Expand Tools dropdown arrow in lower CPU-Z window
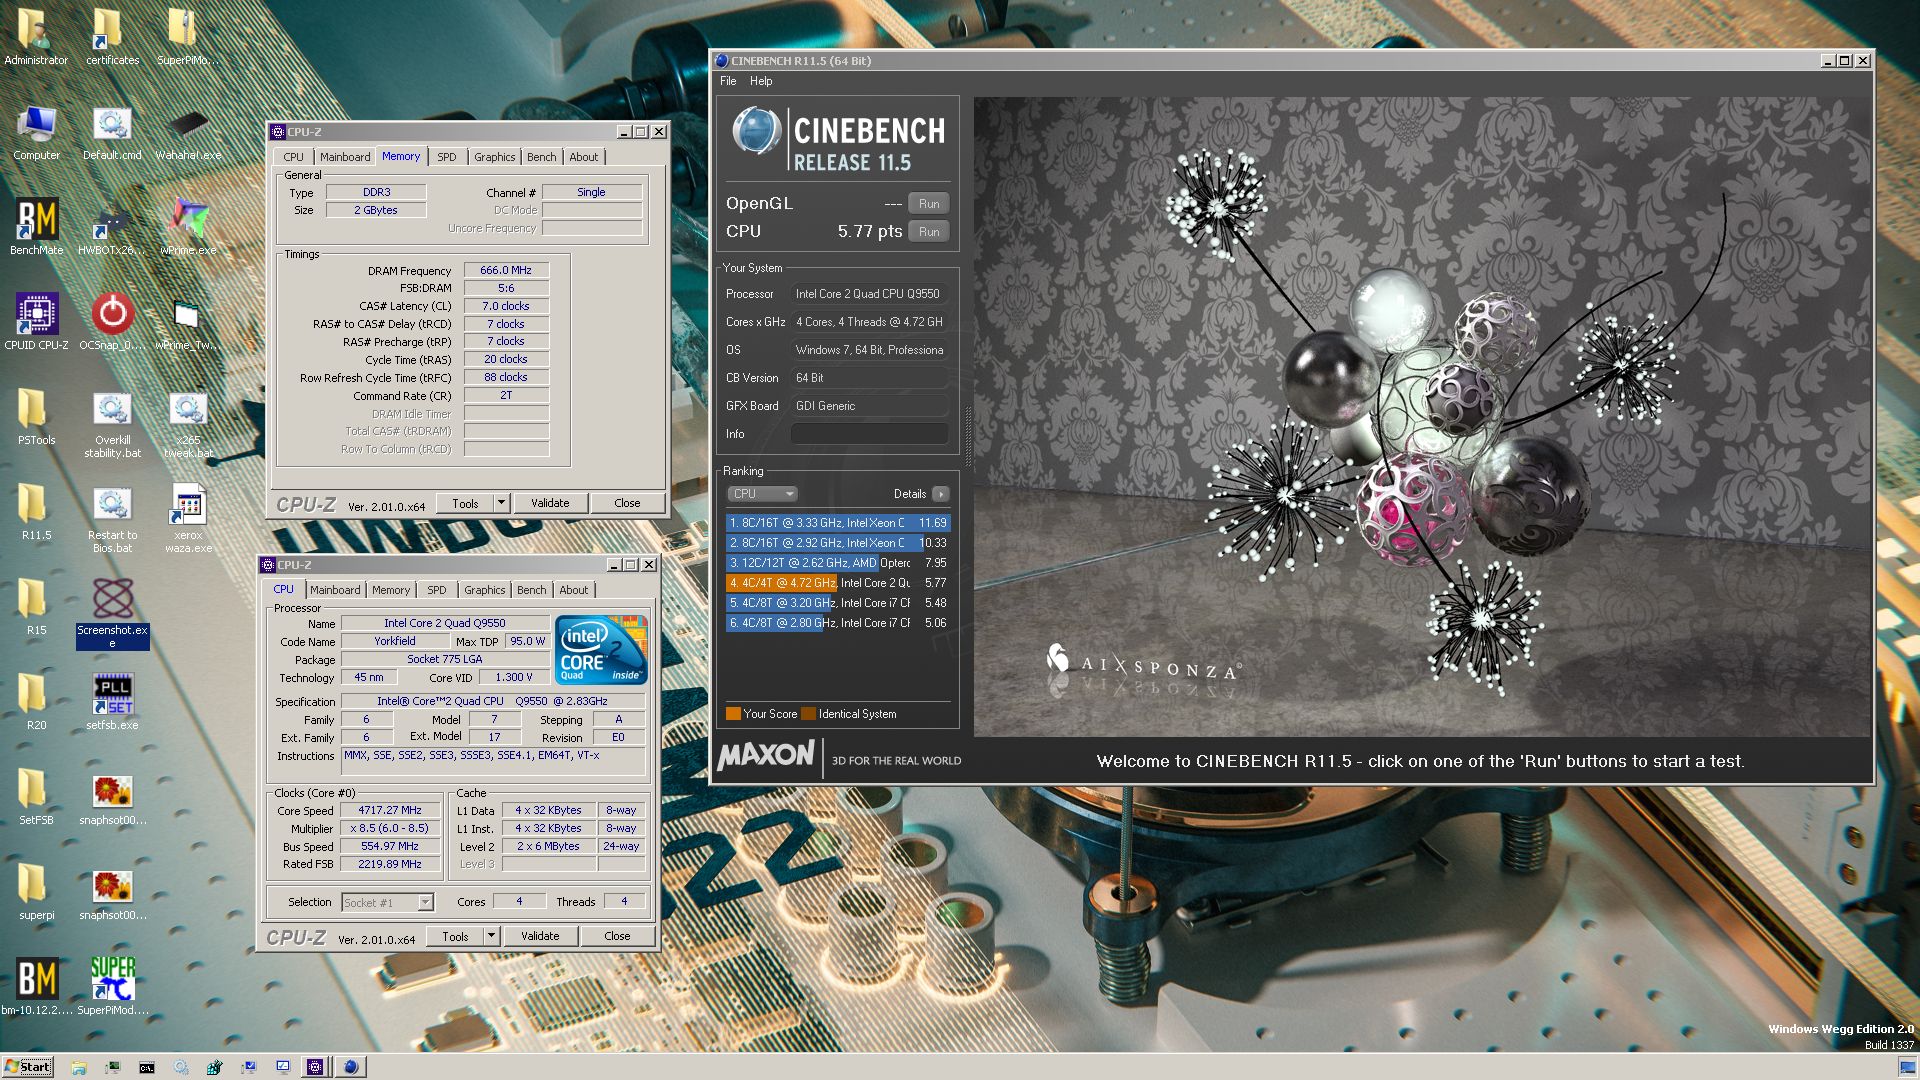Image resolution: width=1920 pixels, height=1080 pixels. click(492, 937)
